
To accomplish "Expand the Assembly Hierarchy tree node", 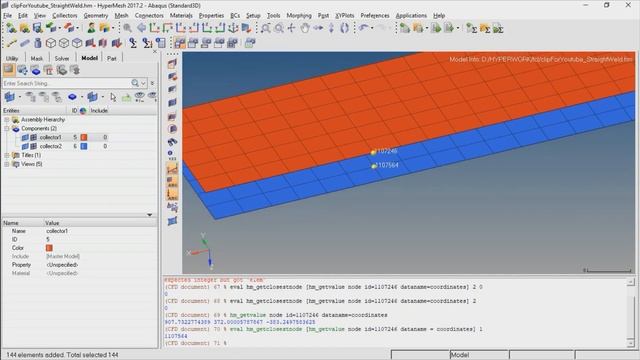I will tap(7, 120).
